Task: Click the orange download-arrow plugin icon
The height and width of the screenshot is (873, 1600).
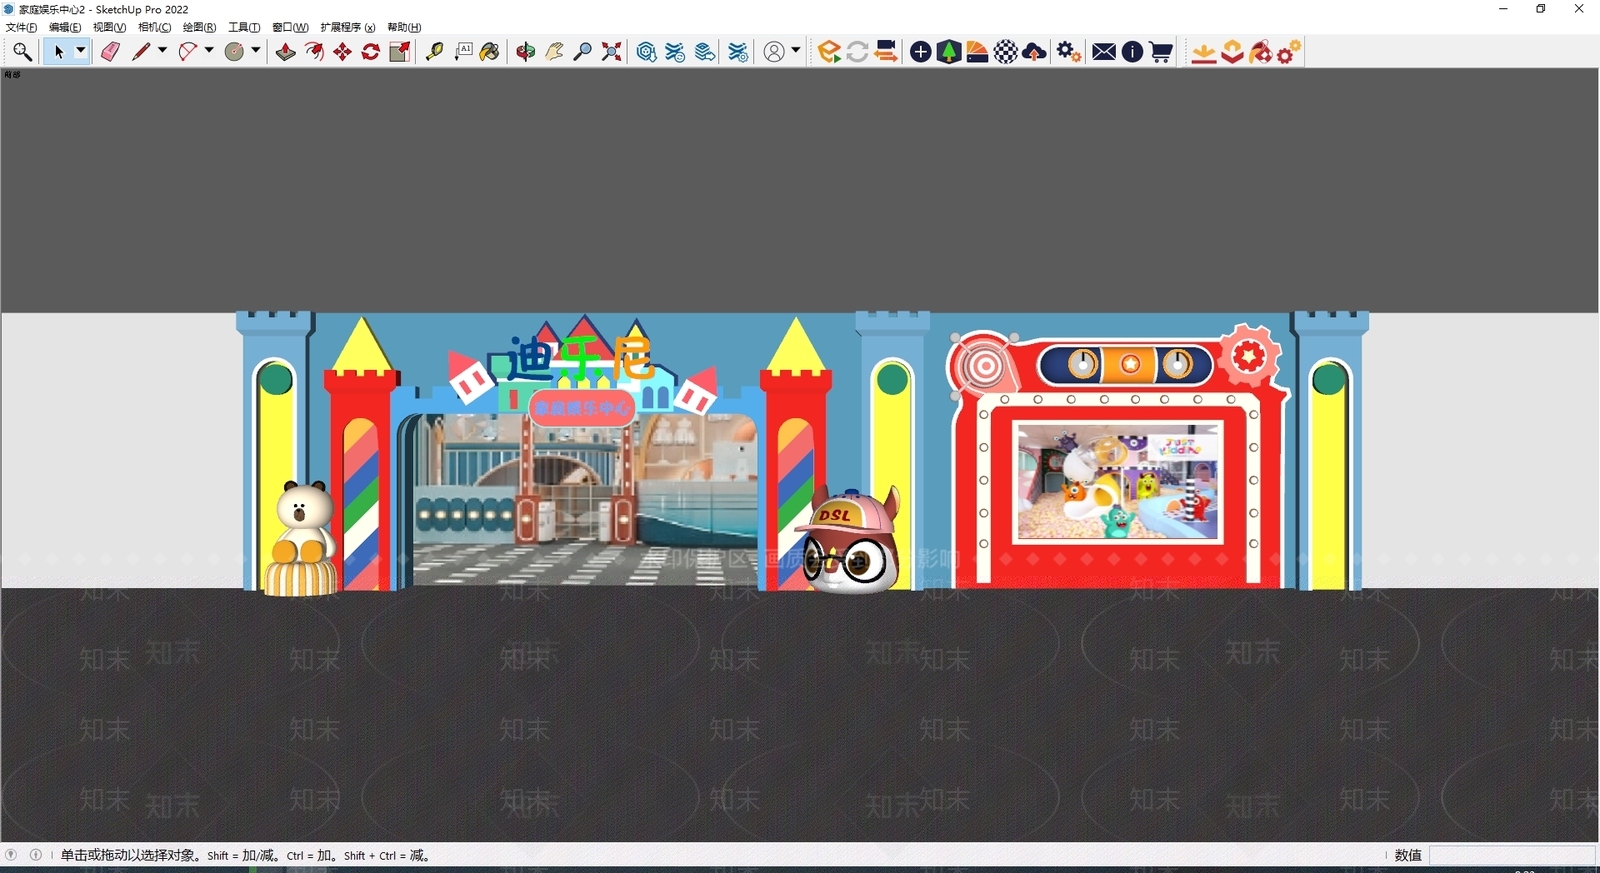Action: (x=1204, y=52)
